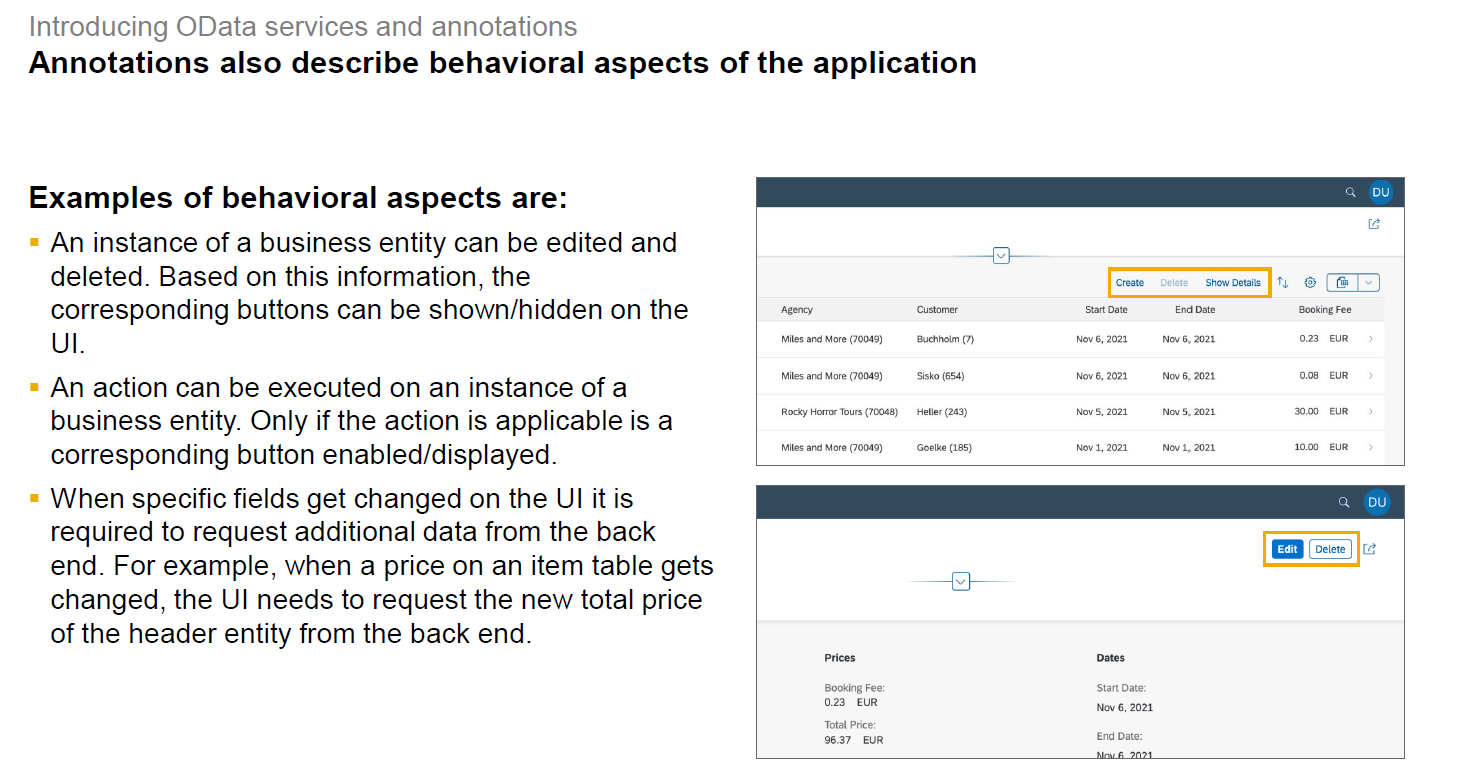Click End Date column header

[x=1195, y=310]
